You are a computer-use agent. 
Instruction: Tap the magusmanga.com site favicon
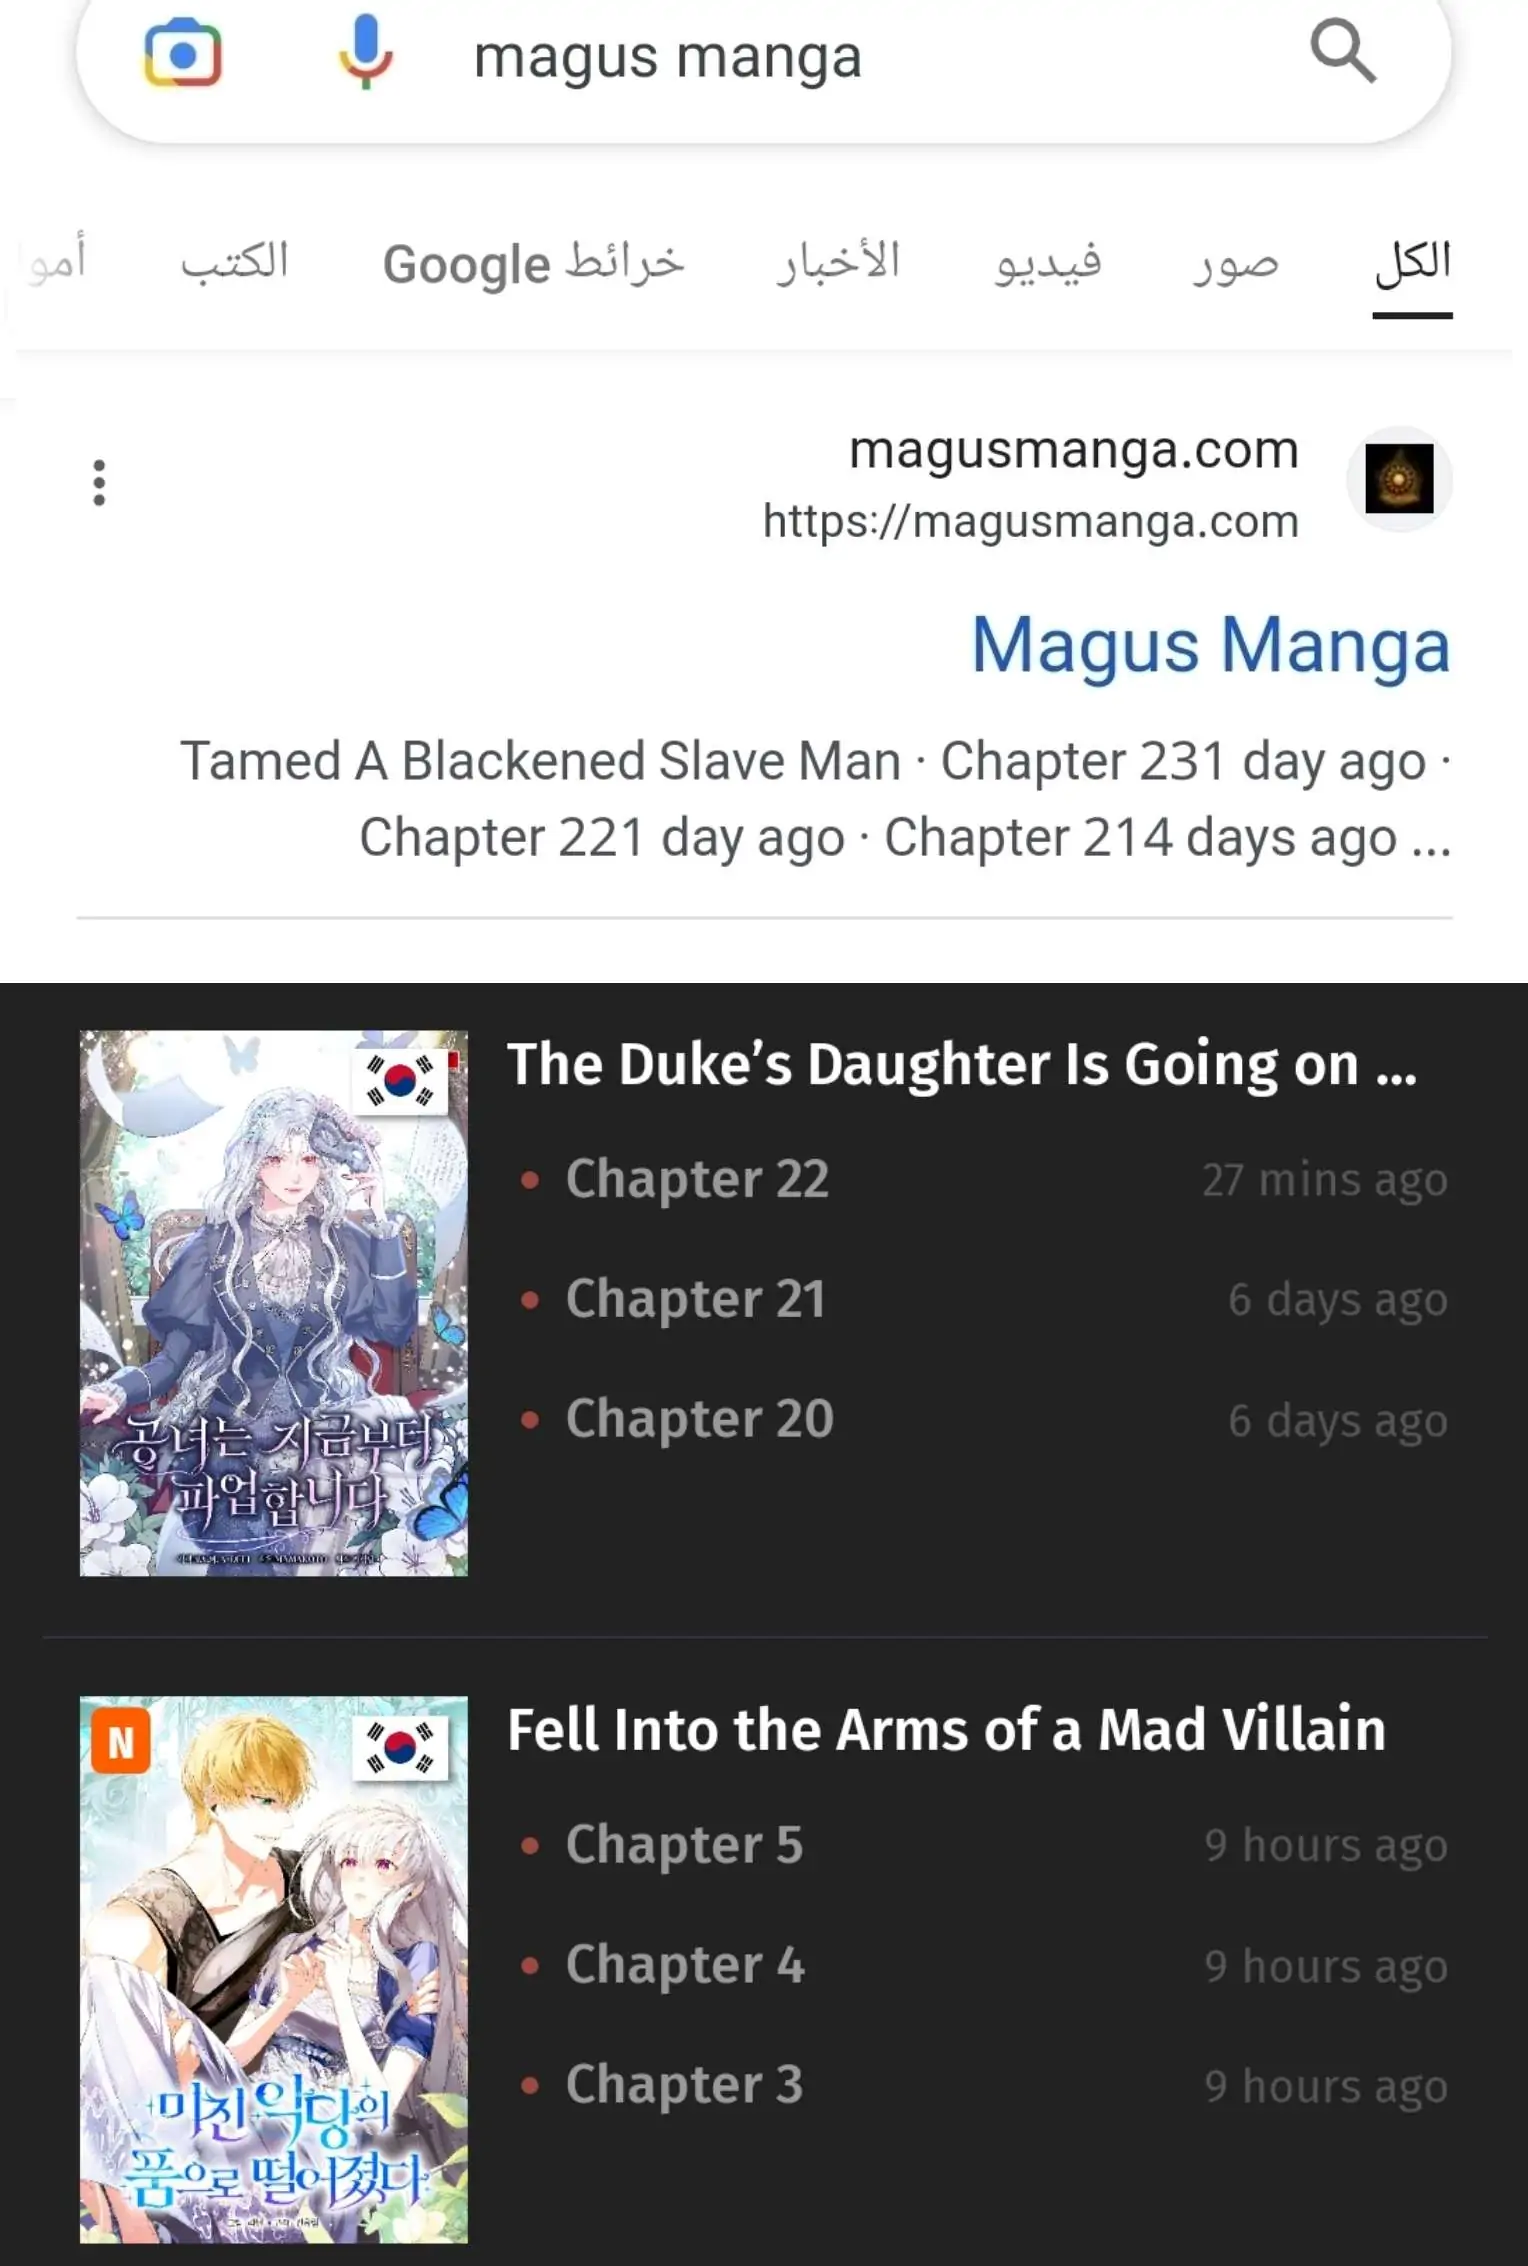(1399, 479)
